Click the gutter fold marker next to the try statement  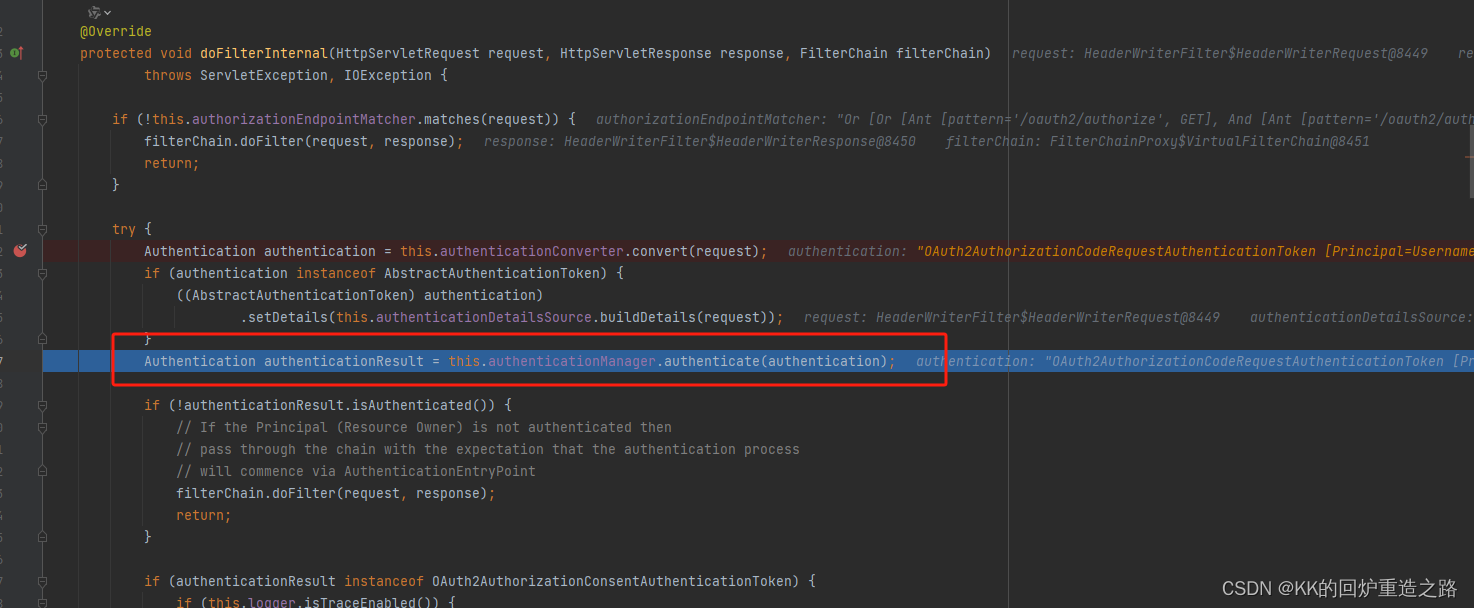pyautogui.click(x=42, y=228)
